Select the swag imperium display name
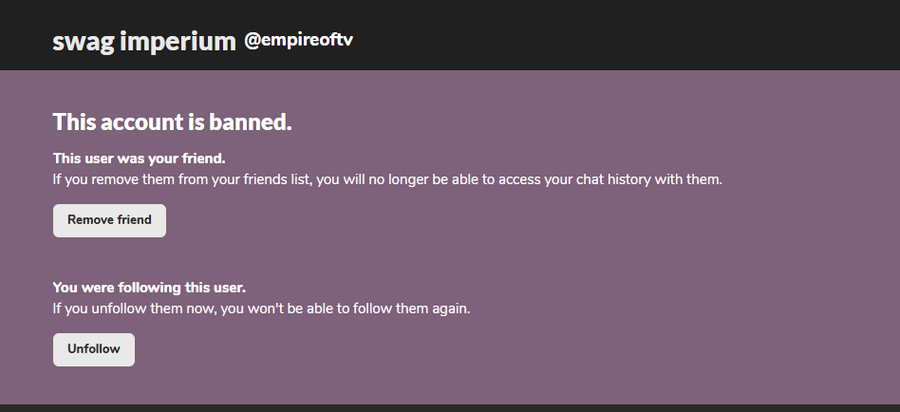 (x=144, y=42)
